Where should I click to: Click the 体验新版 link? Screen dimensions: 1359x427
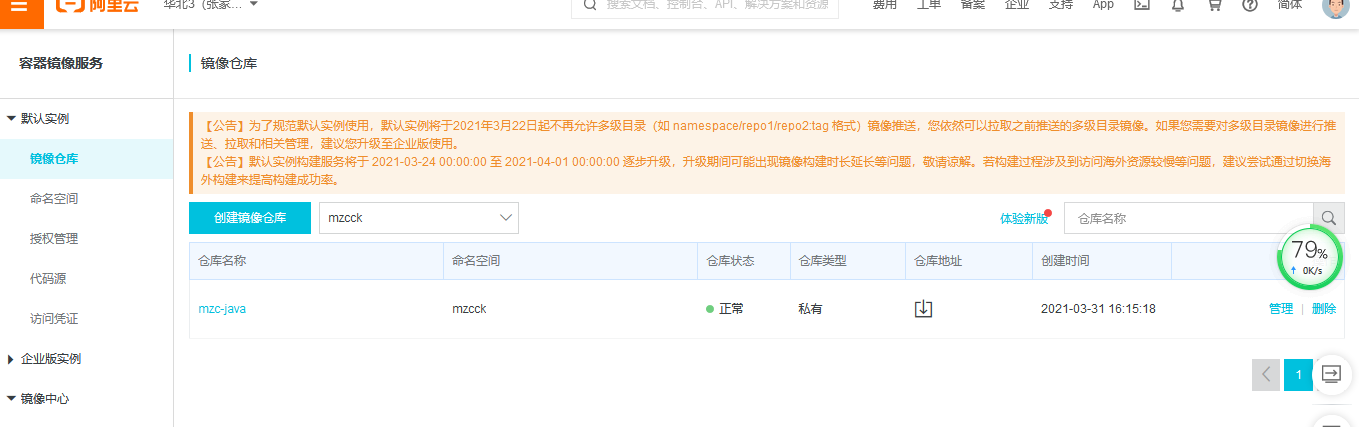click(x=1024, y=218)
